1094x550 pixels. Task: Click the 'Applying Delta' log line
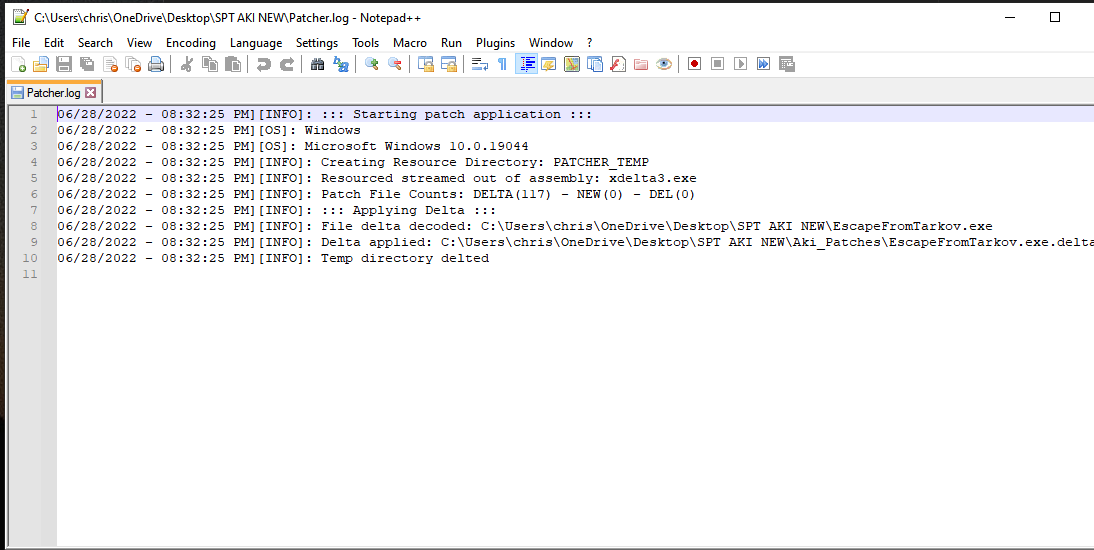276,211
